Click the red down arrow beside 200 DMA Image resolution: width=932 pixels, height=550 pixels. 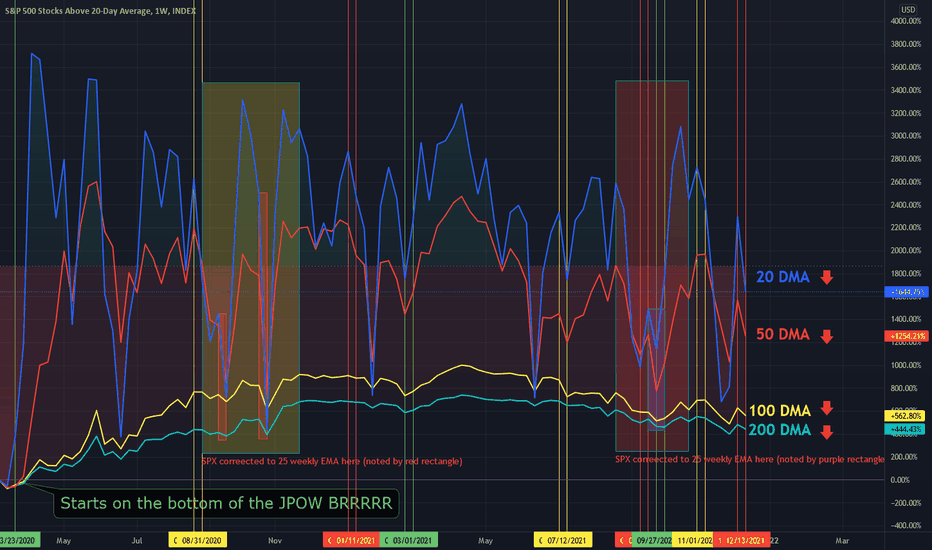click(827, 432)
